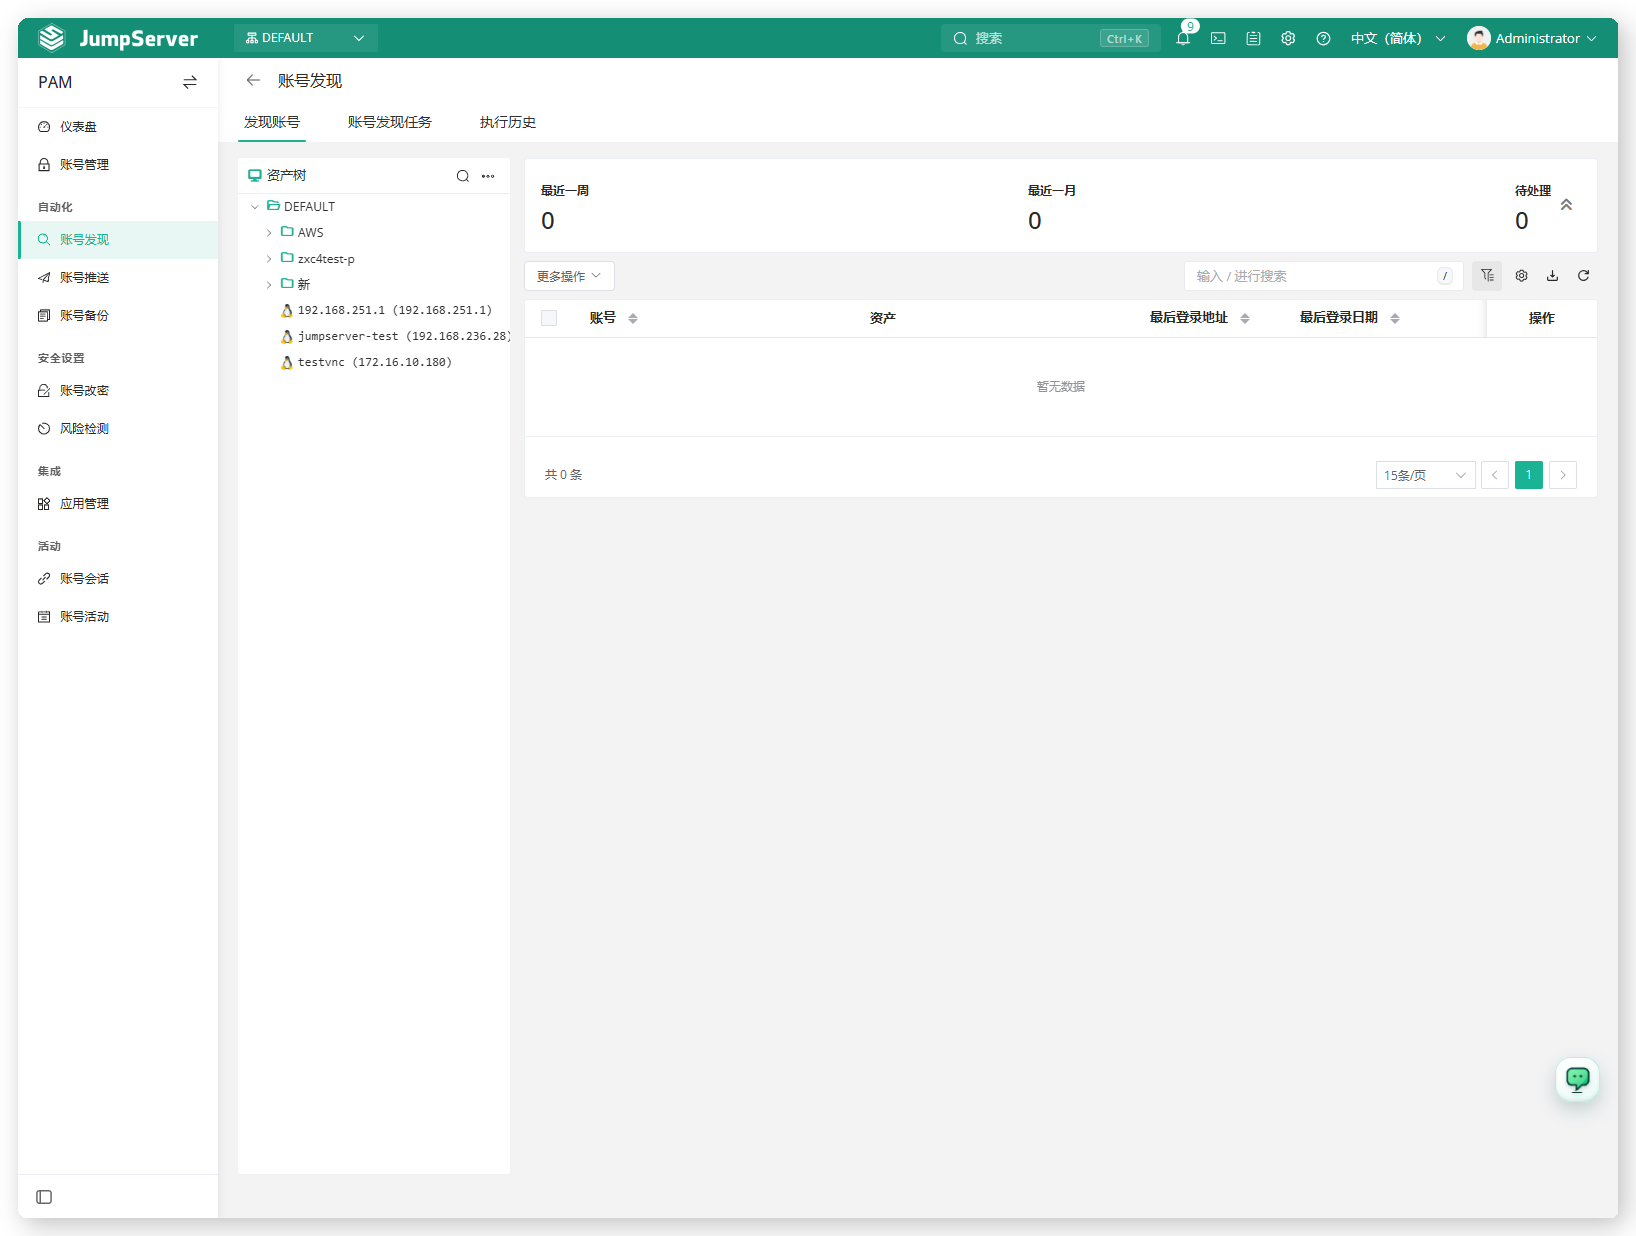Open asset tree more options ellipsis
Viewport: 1636px width, 1236px height.
coord(488,176)
